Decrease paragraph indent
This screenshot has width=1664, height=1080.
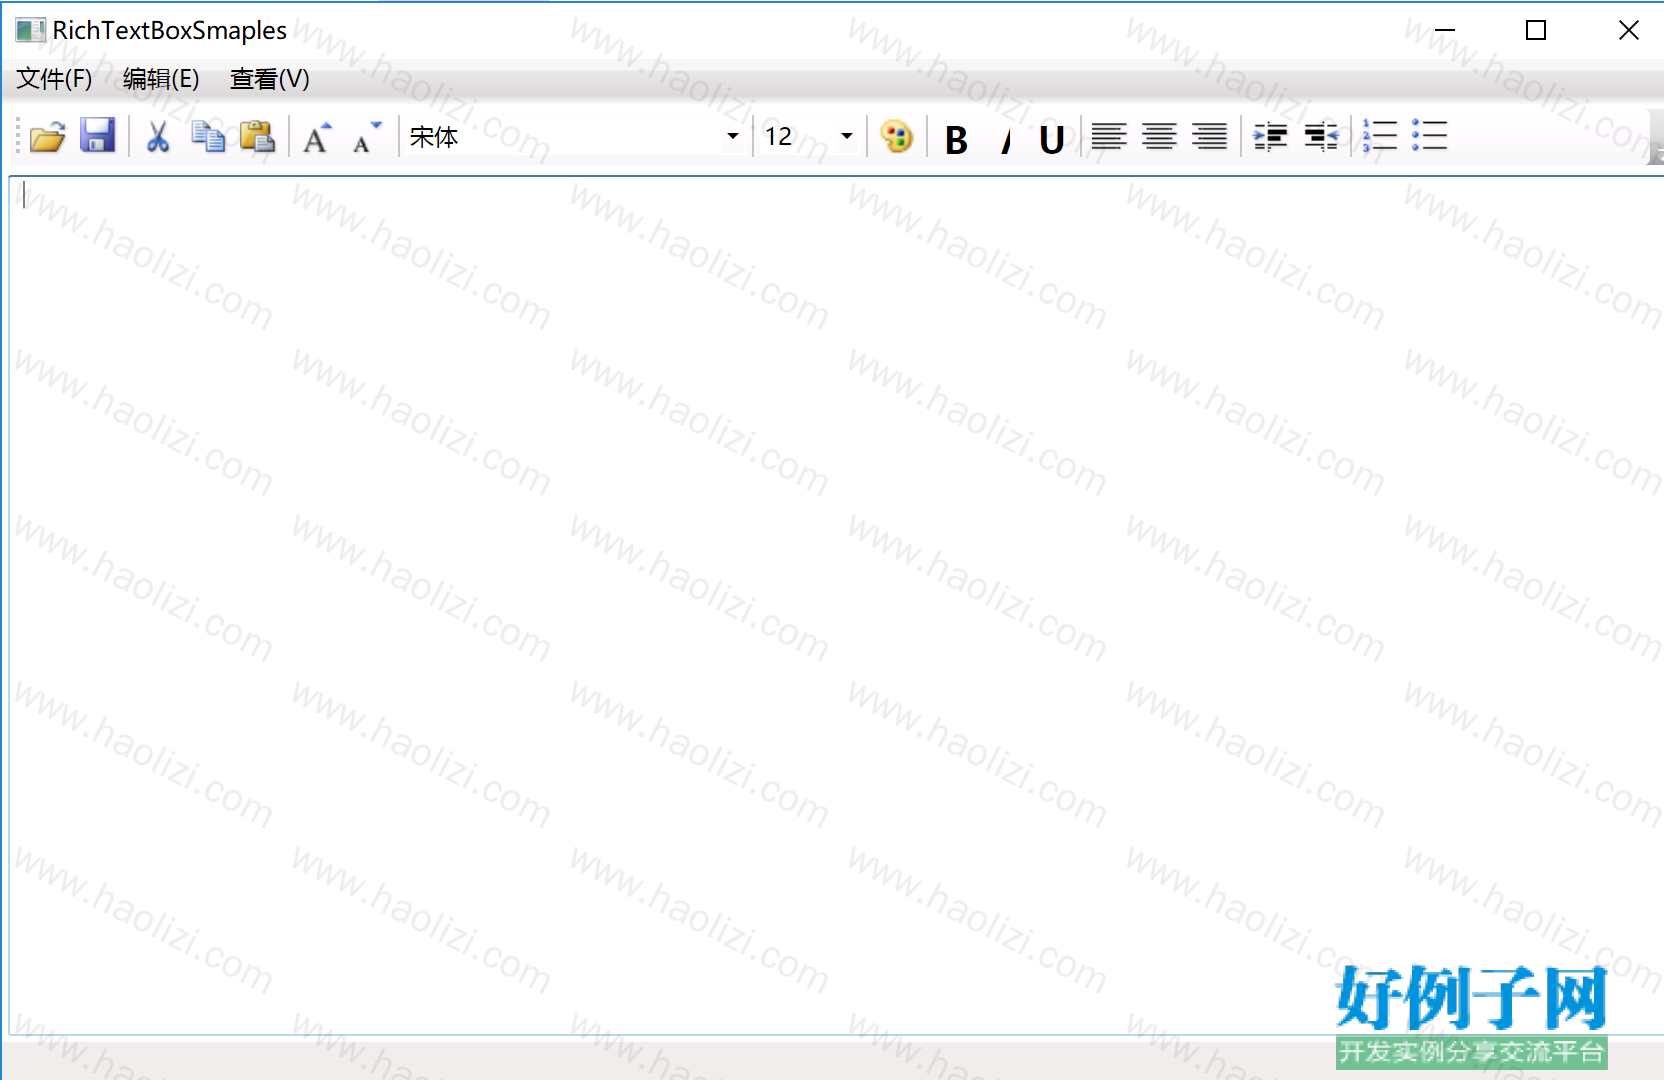(1321, 136)
